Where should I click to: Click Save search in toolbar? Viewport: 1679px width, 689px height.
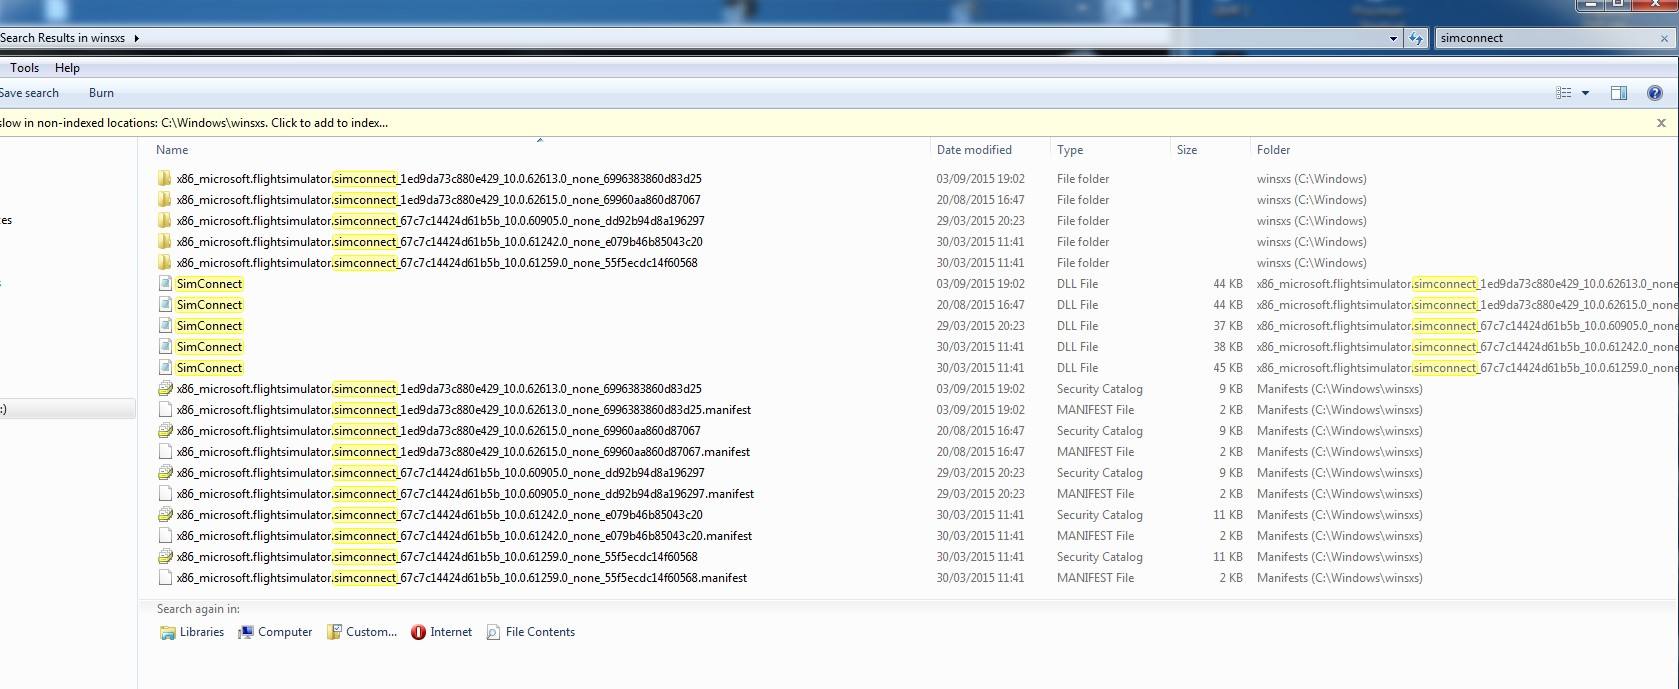point(29,93)
